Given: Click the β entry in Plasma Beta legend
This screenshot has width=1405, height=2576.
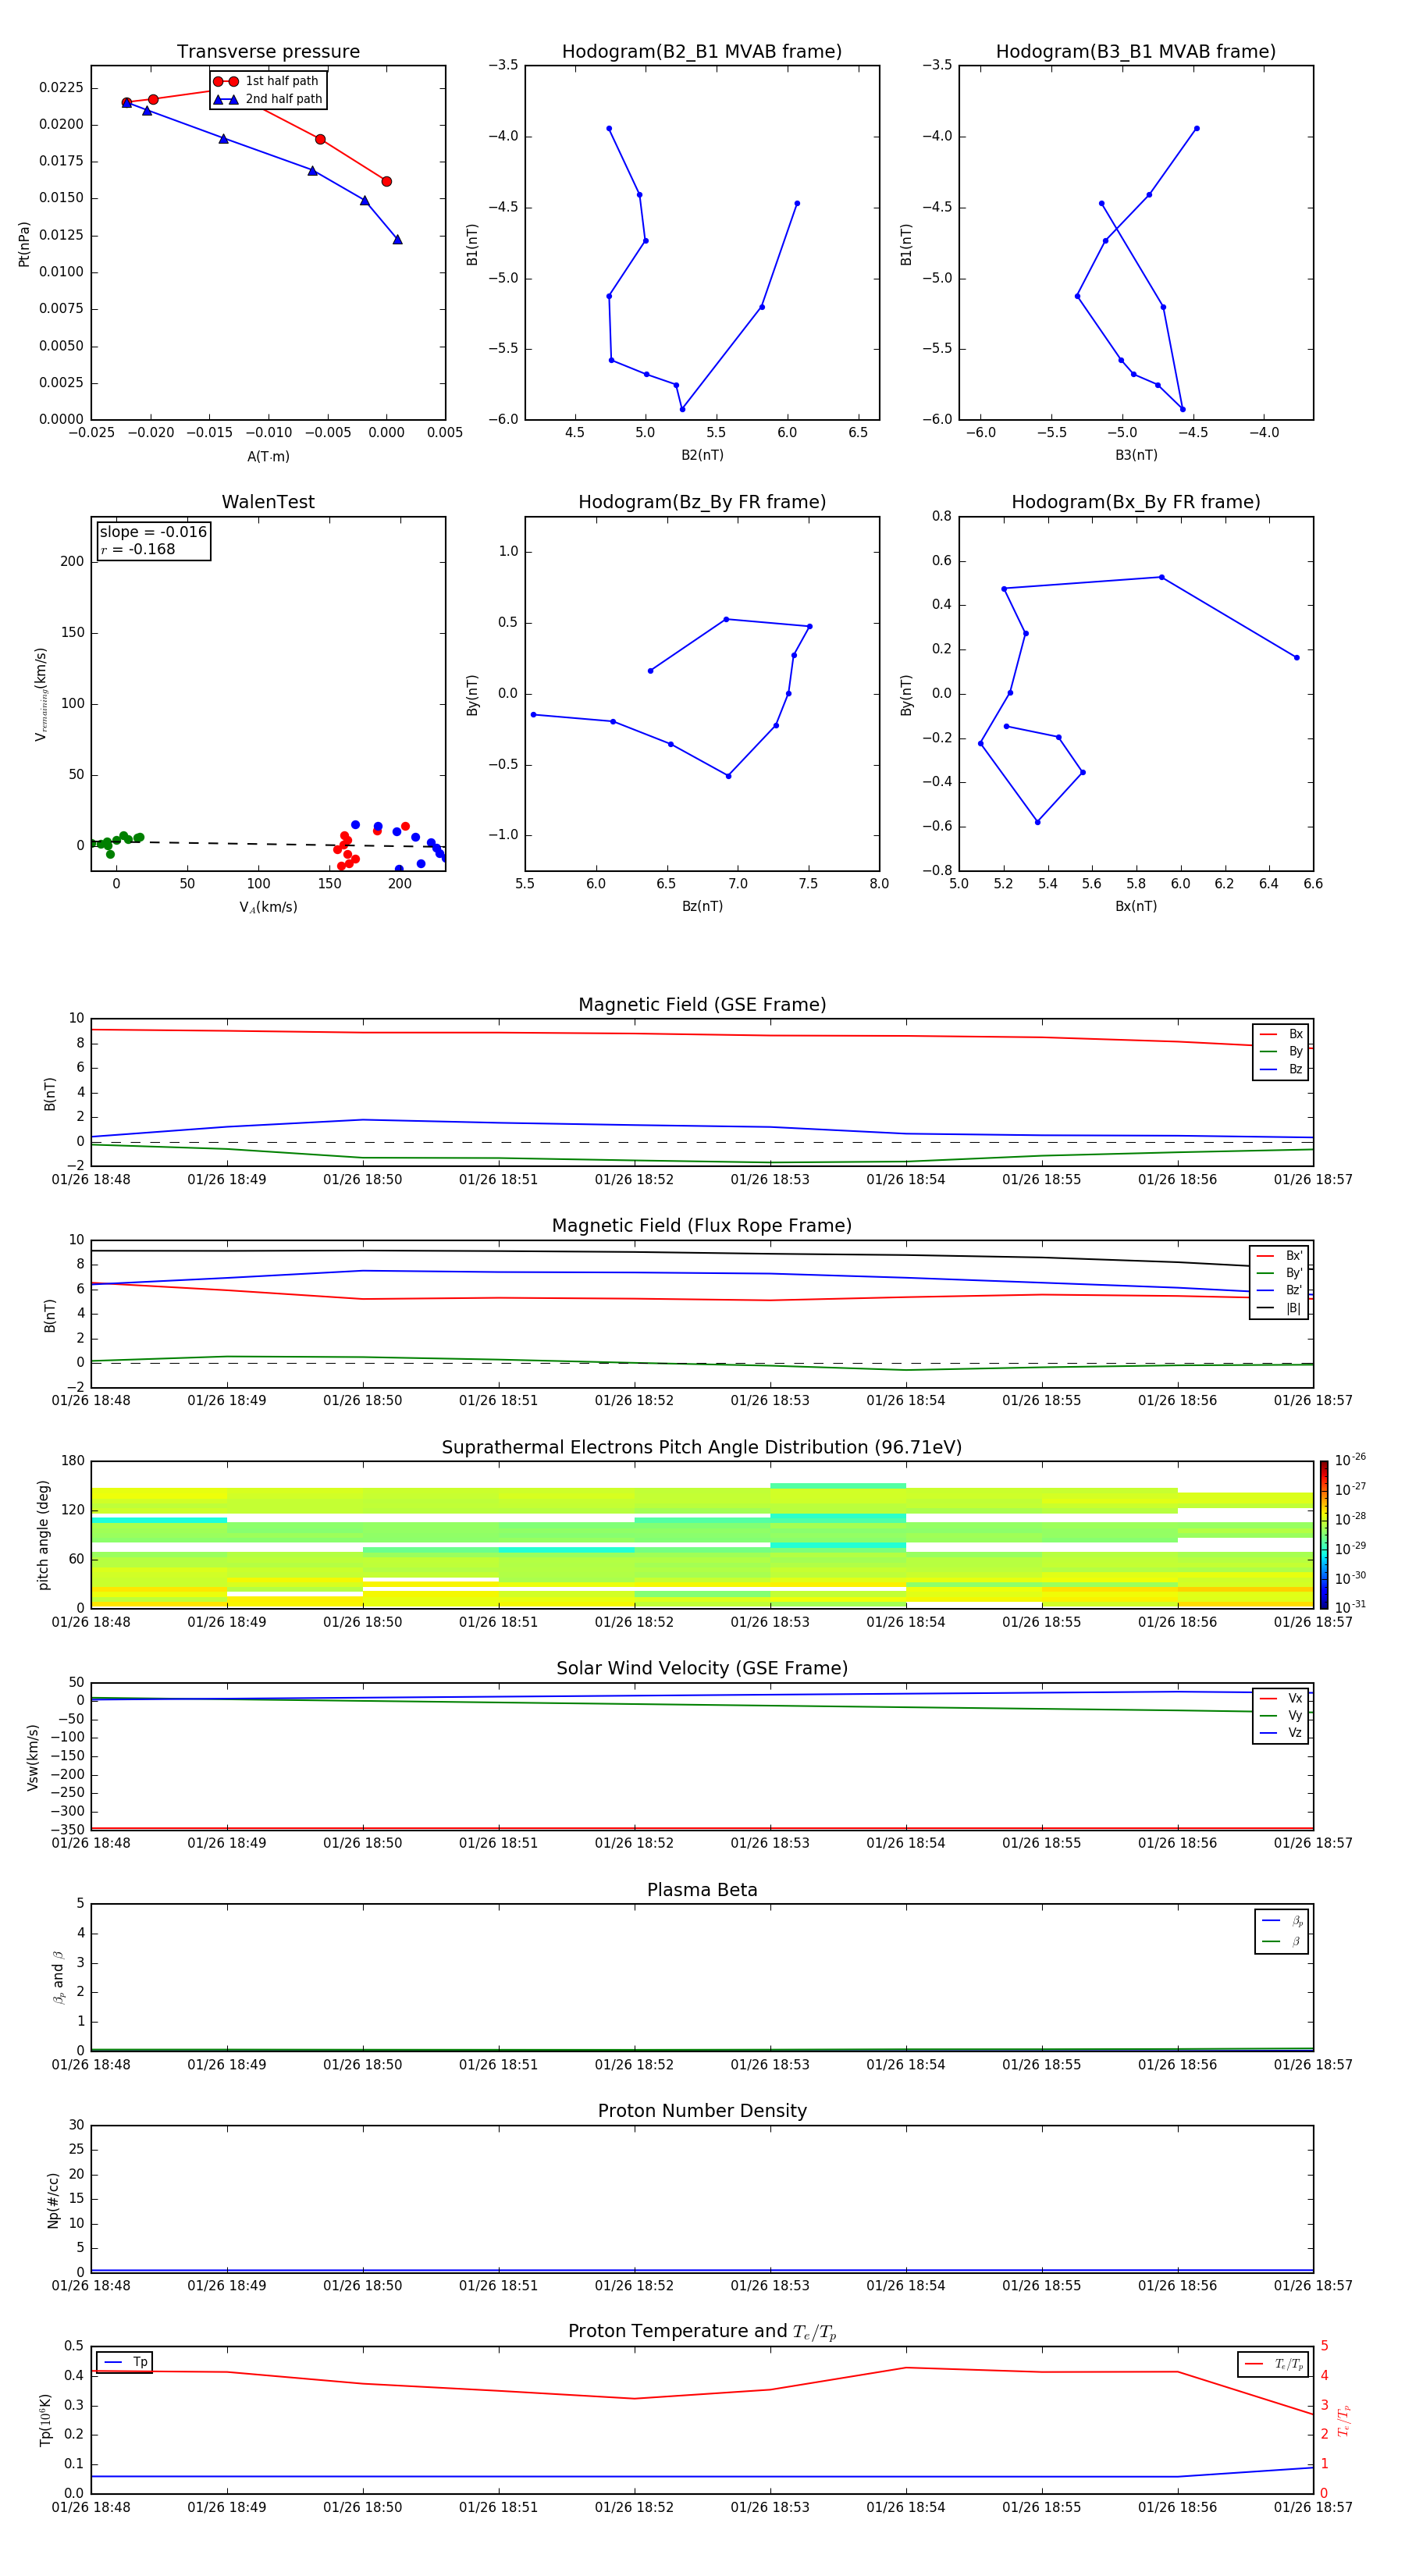Looking at the screenshot, I should point(1282,1941).
